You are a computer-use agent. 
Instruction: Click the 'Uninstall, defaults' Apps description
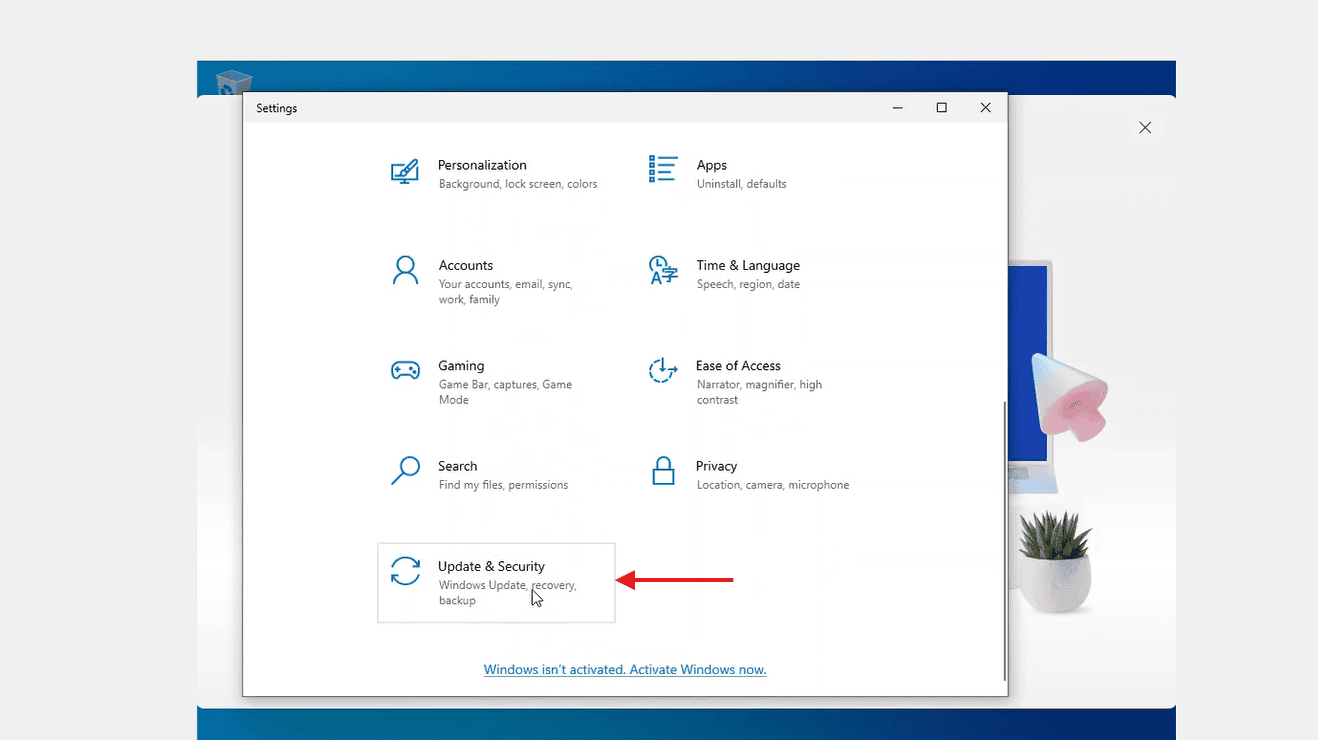click(741, 184)
